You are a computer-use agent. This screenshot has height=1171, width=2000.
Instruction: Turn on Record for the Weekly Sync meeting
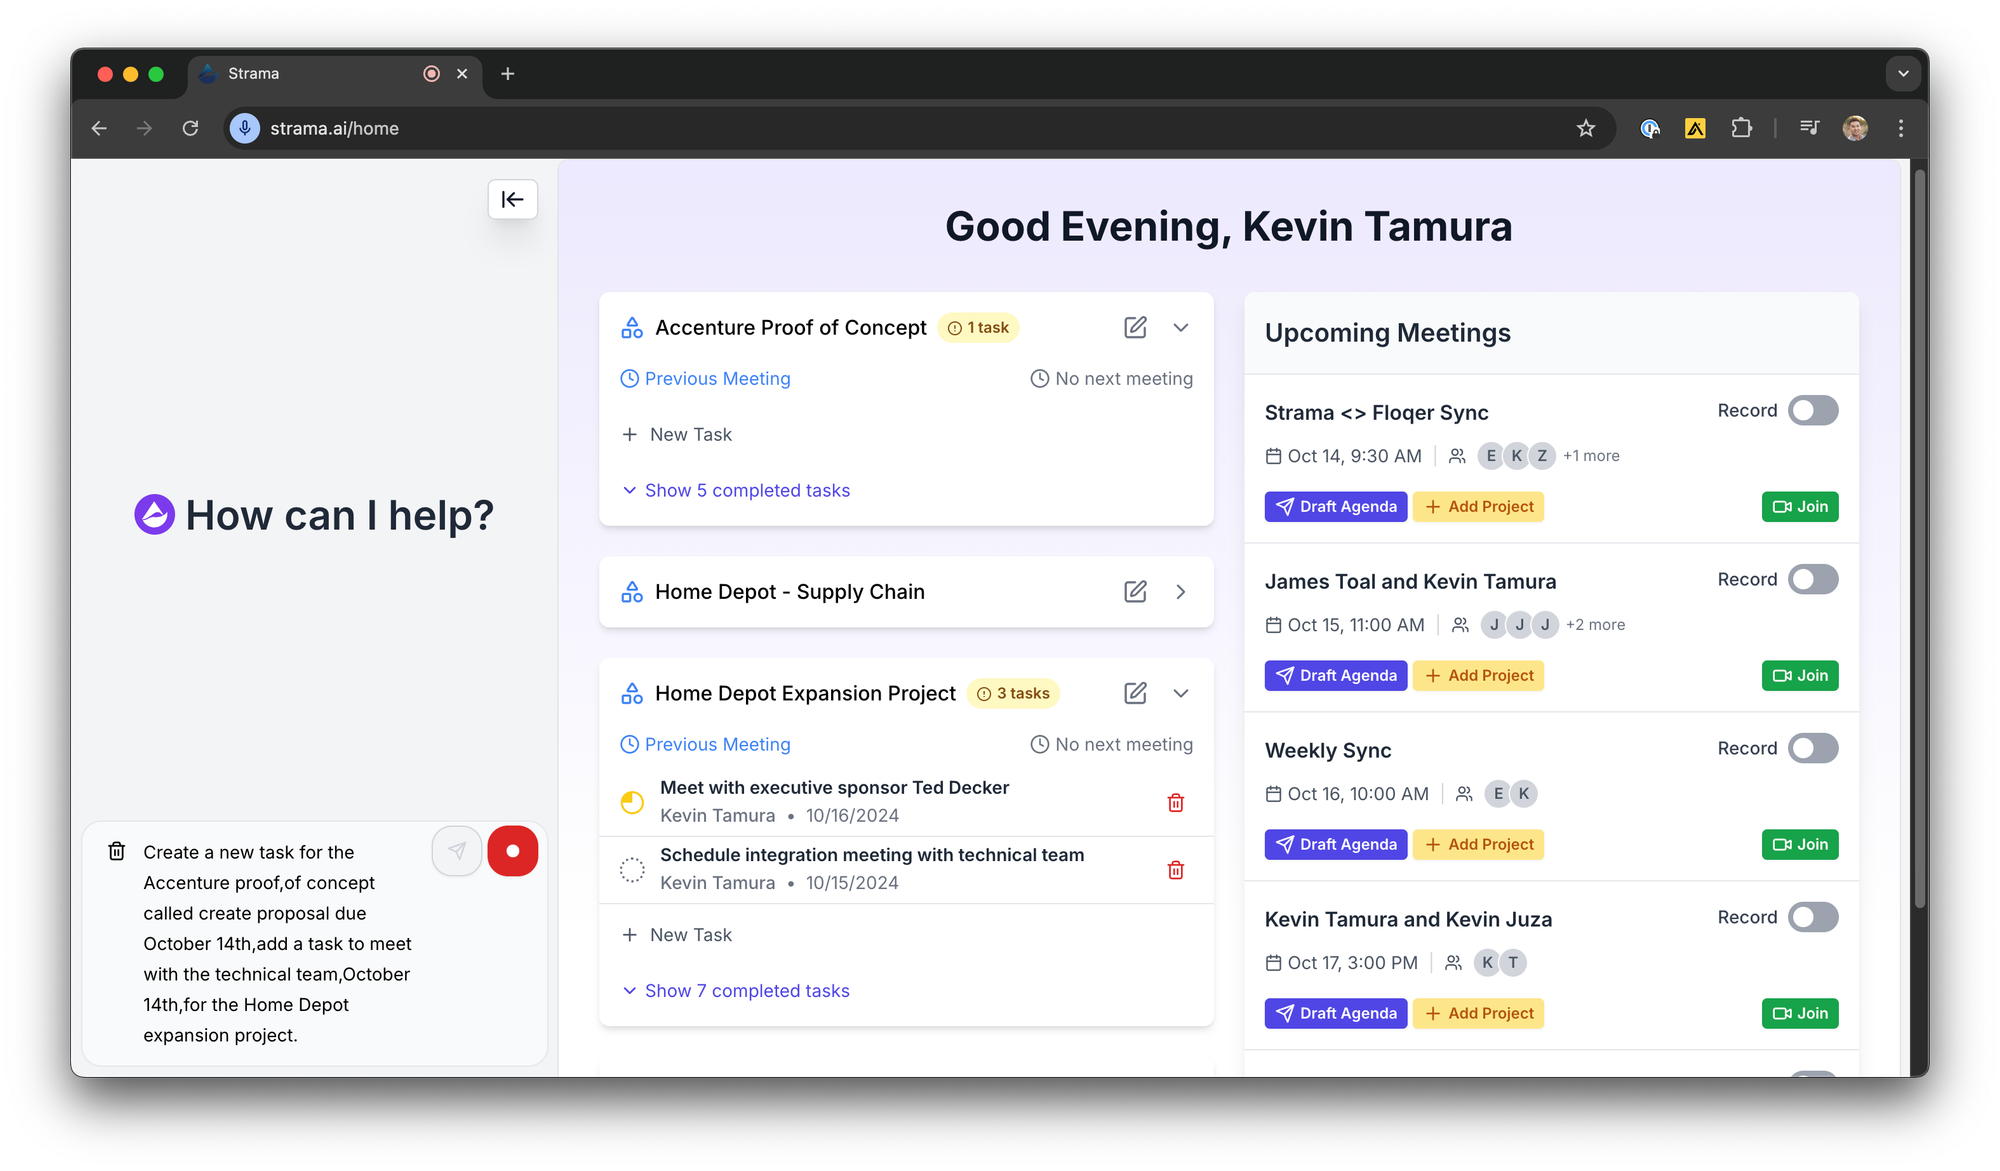click(x=1812, y=748)
